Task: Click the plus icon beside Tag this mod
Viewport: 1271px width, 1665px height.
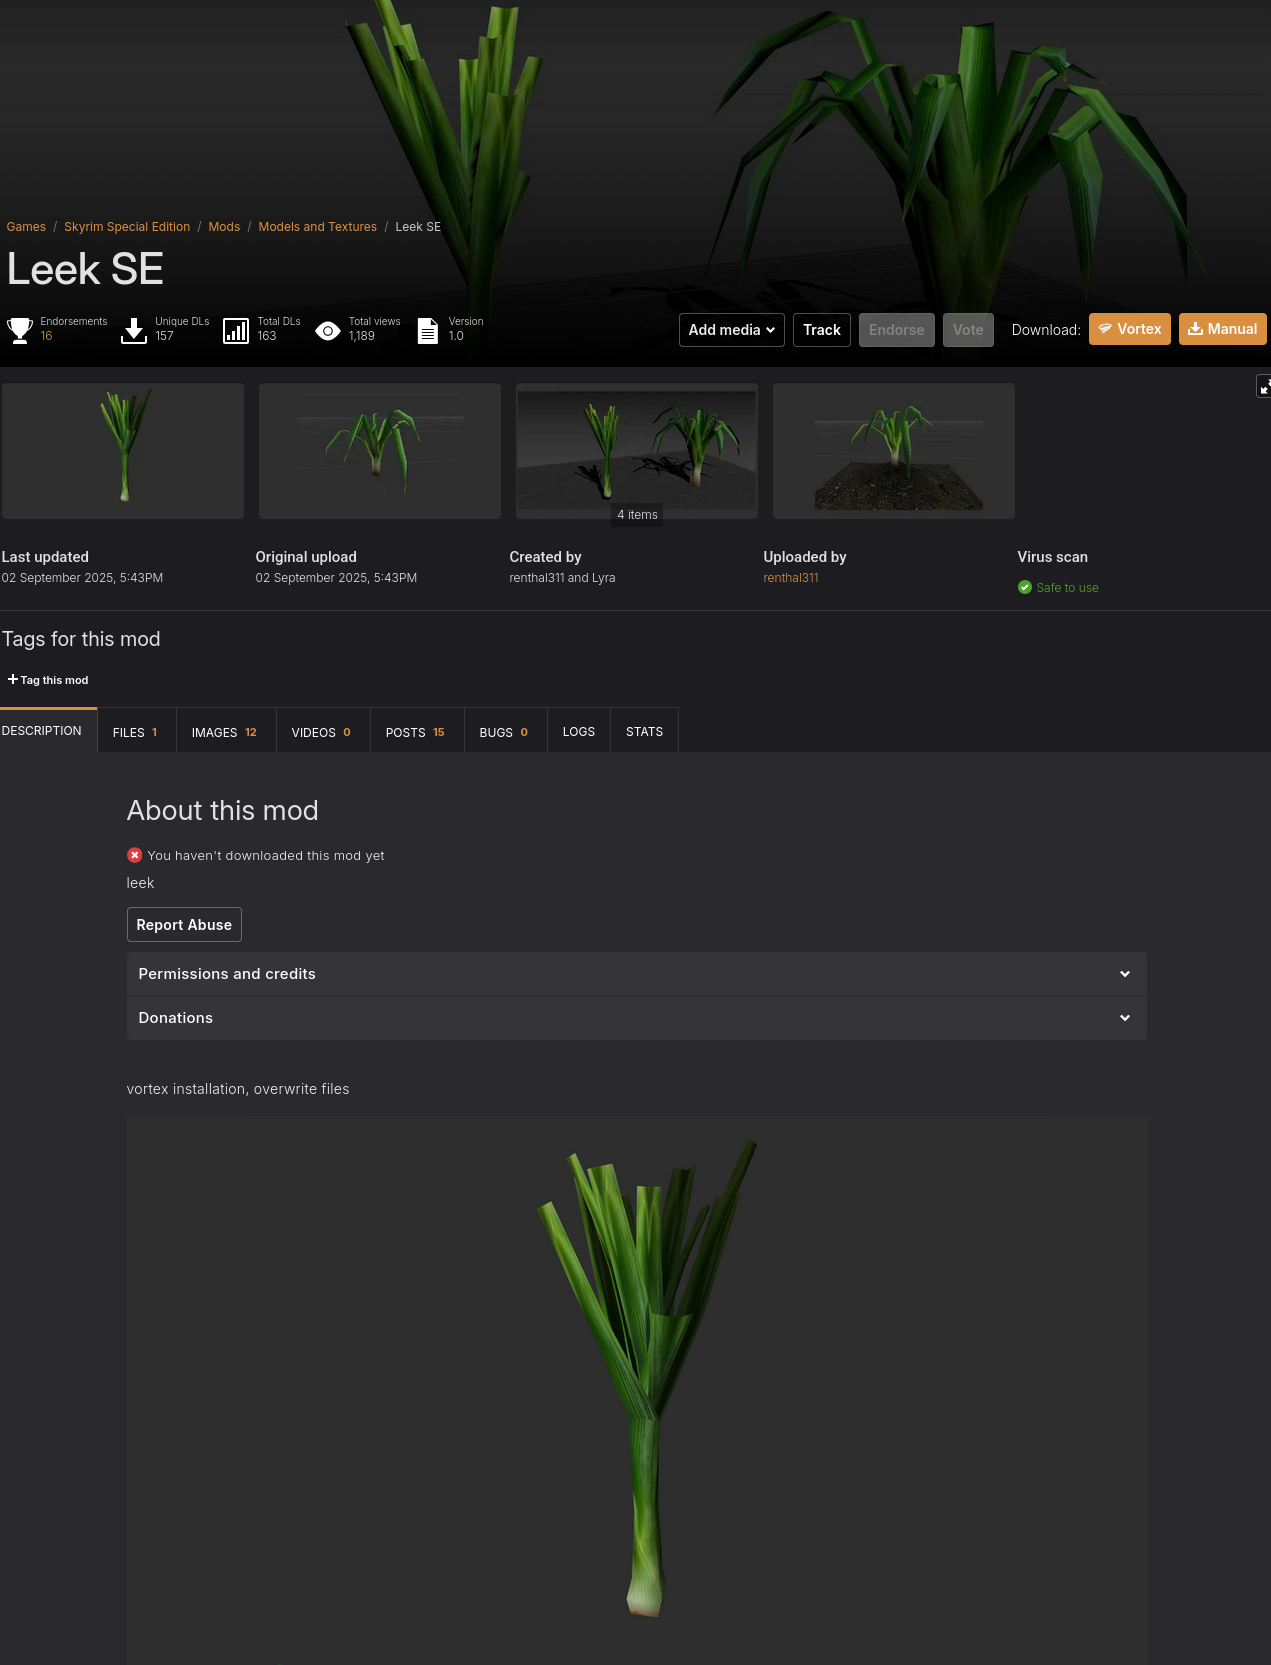Action: click(x=13, y=679)
